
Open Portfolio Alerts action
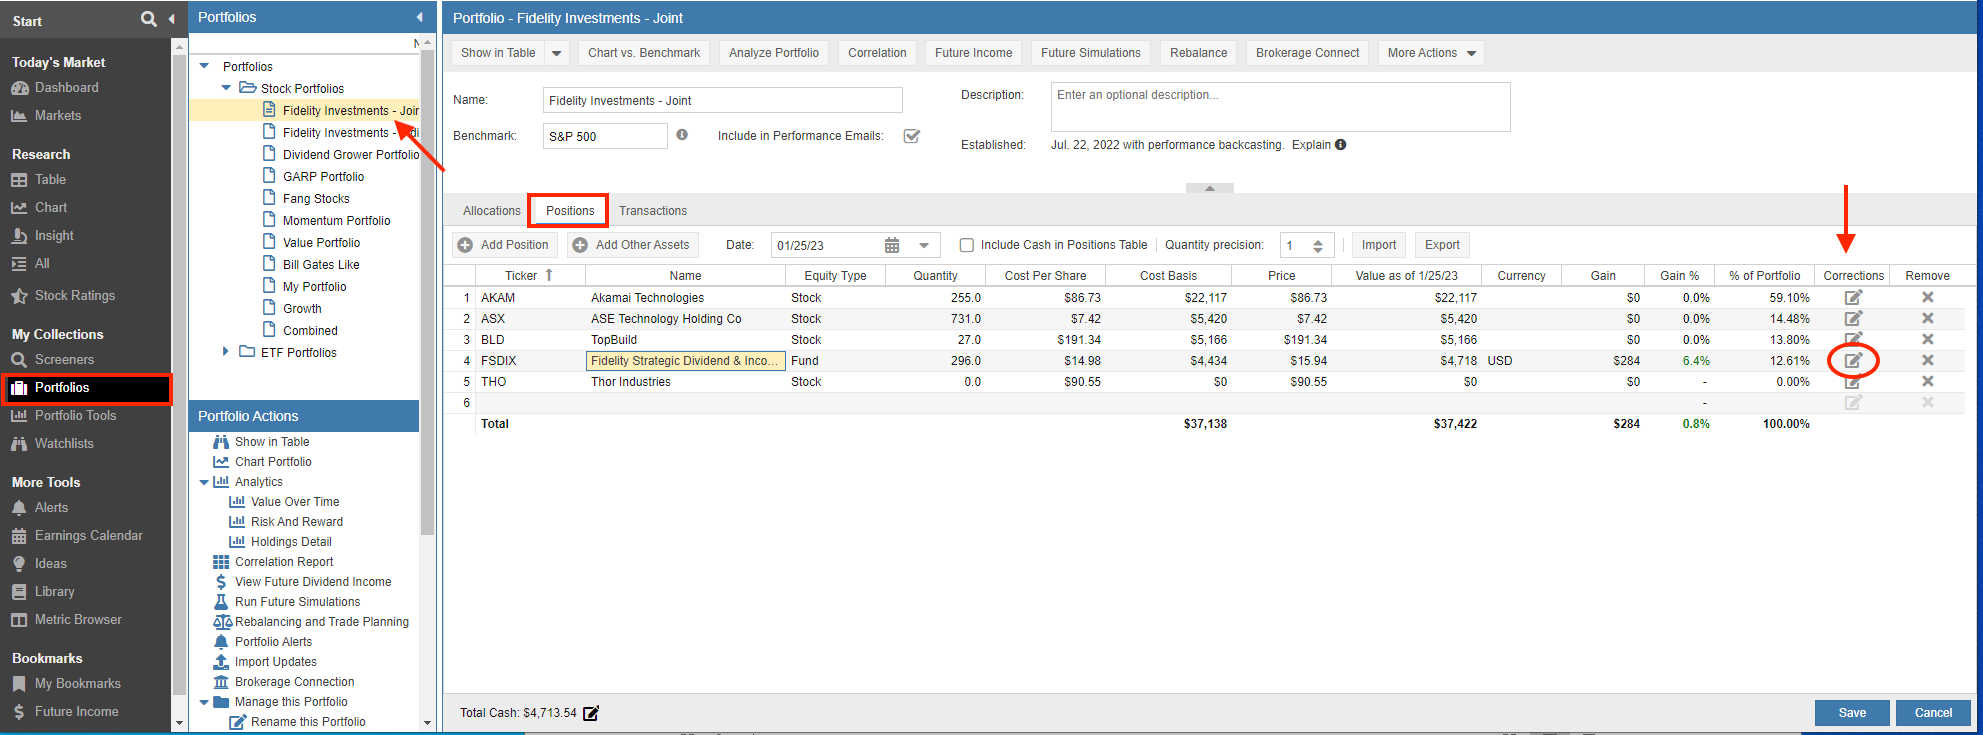[273, 642]
